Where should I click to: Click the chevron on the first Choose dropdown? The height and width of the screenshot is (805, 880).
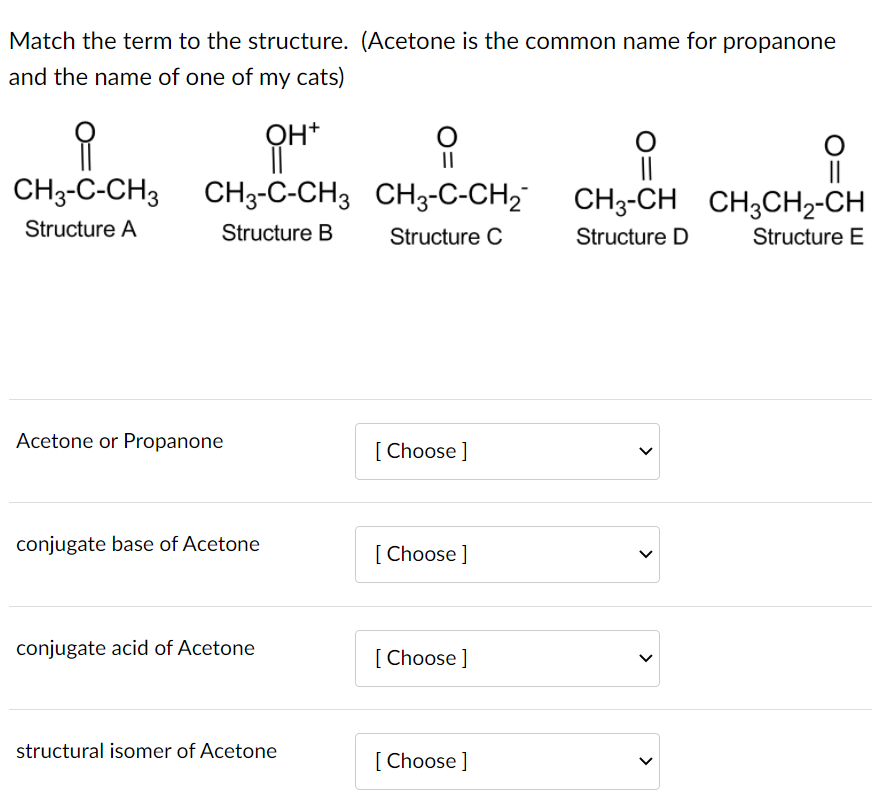click(646, 451)
